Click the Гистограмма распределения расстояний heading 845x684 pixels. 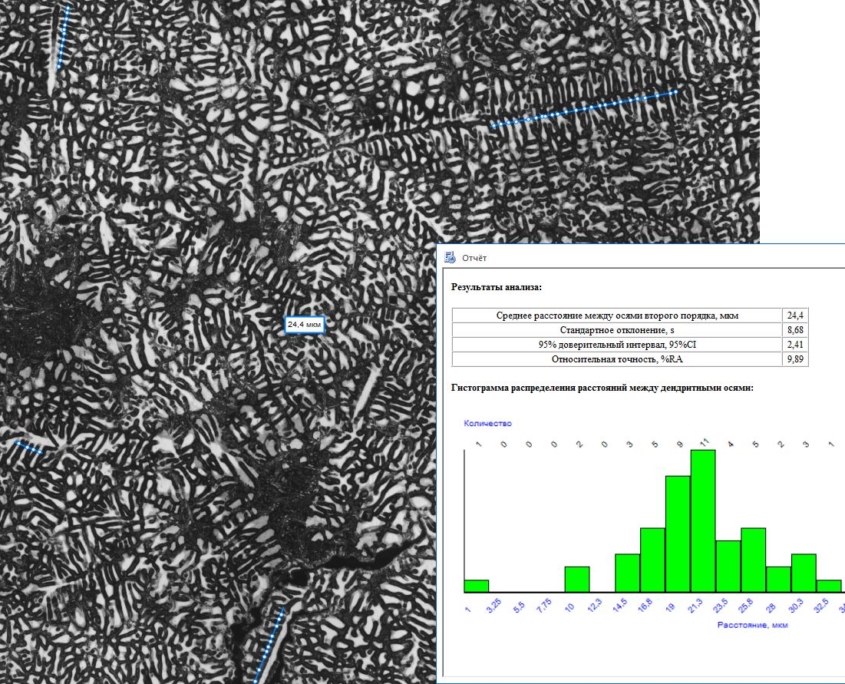coord(602,388)
